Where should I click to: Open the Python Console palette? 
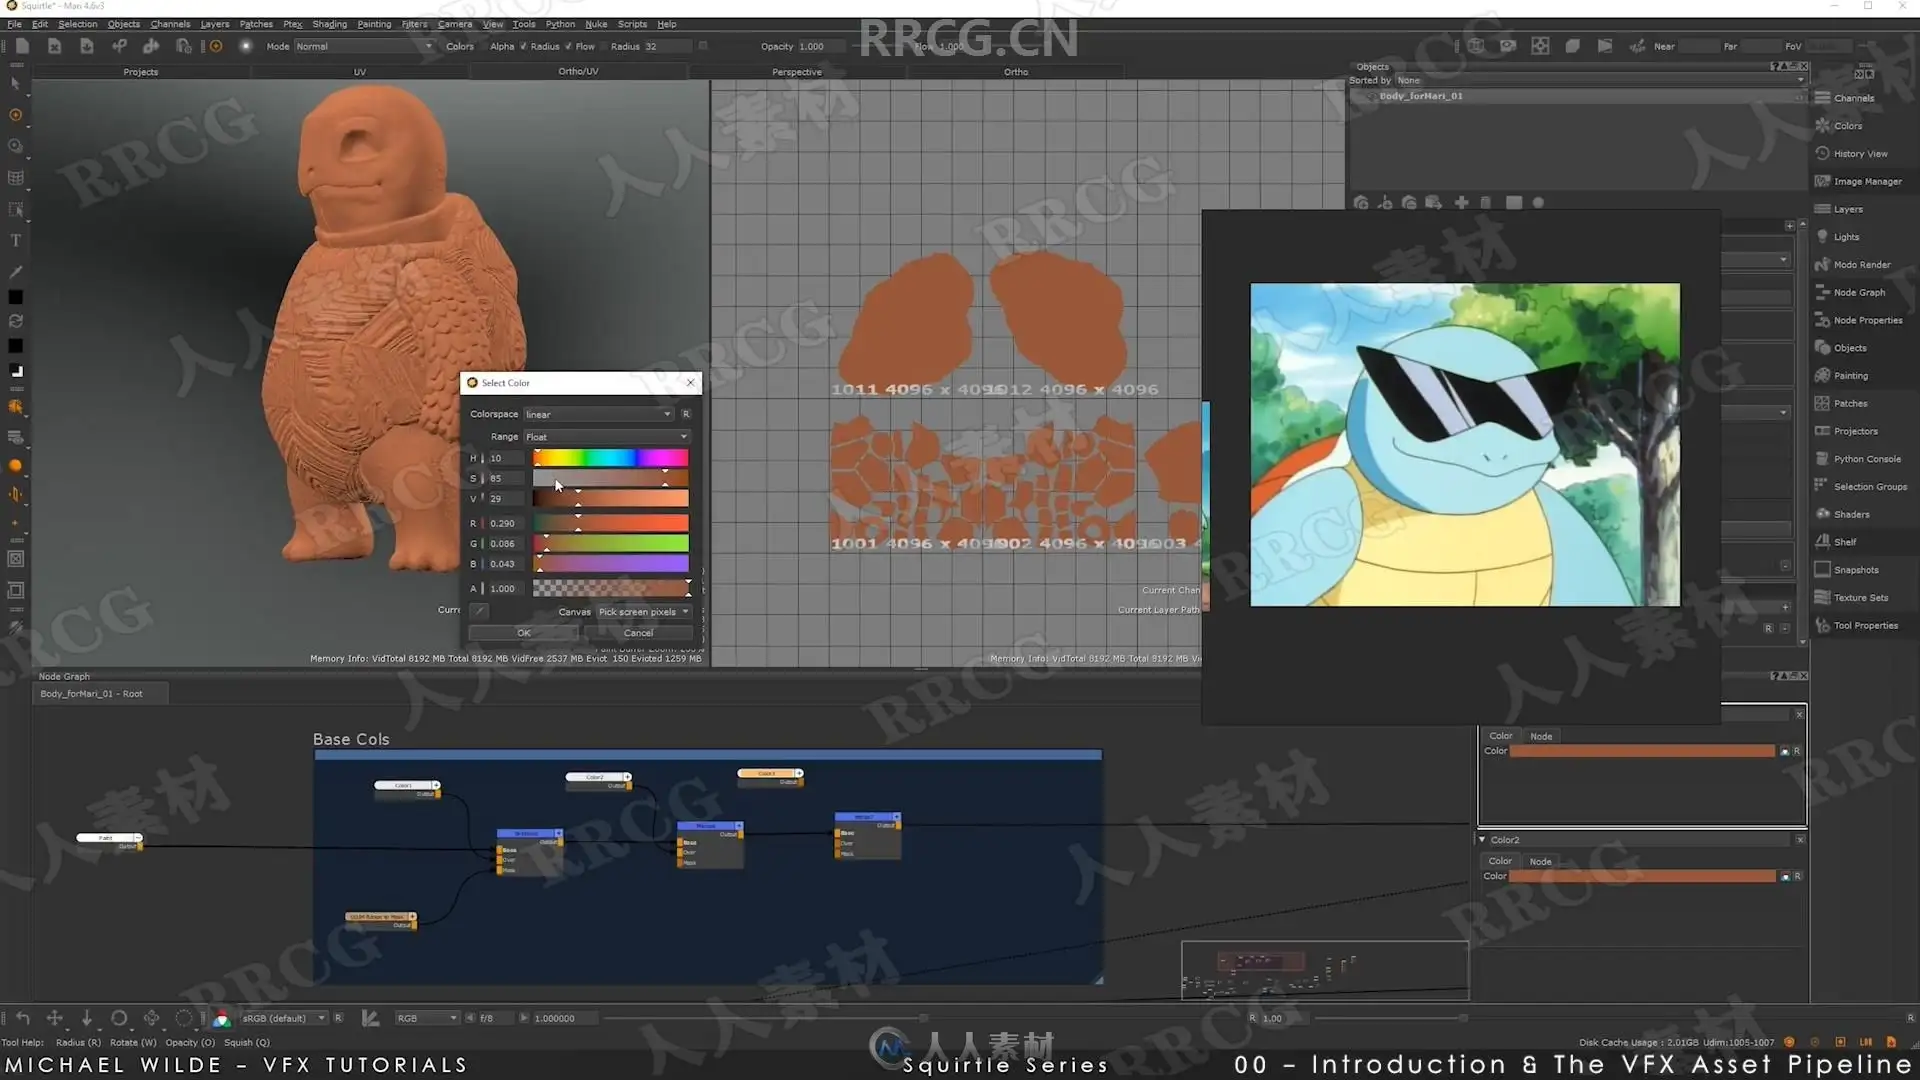point(1866,459)
